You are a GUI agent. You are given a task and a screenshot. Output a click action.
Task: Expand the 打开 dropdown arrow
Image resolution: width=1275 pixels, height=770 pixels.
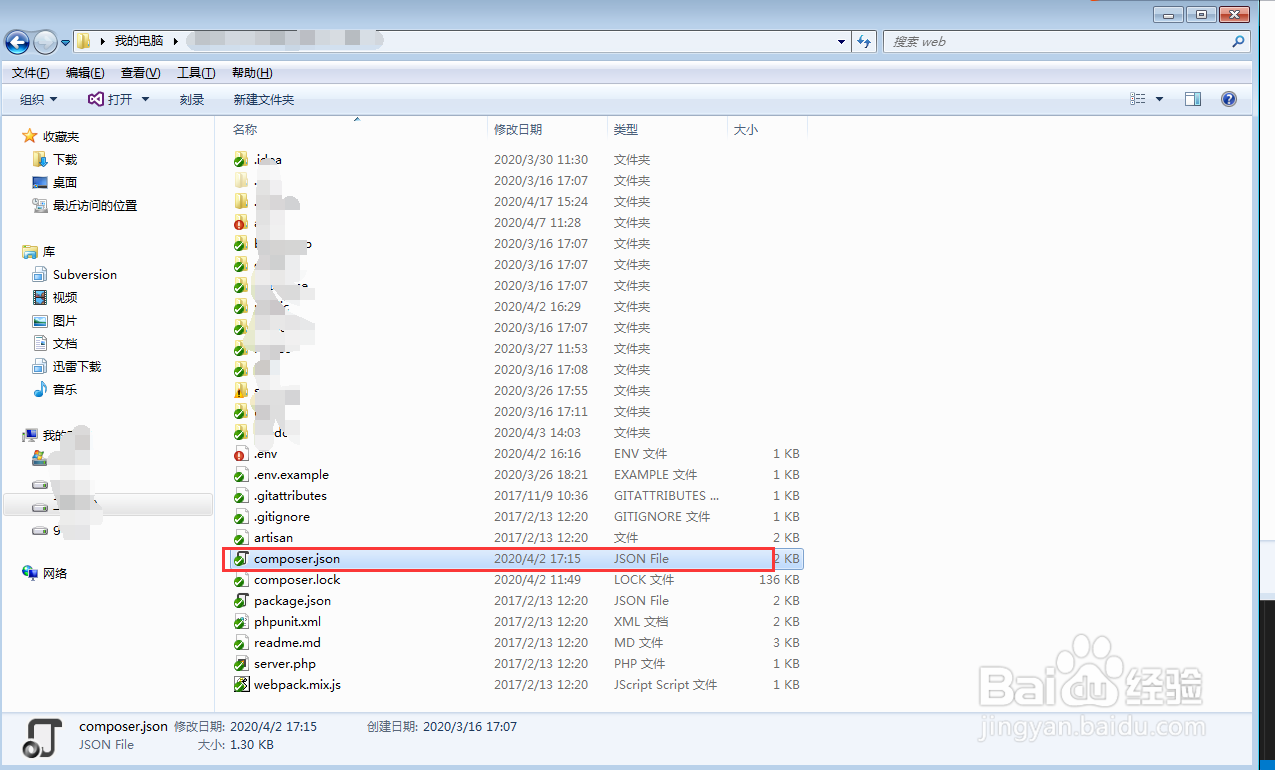coord(145,99)
